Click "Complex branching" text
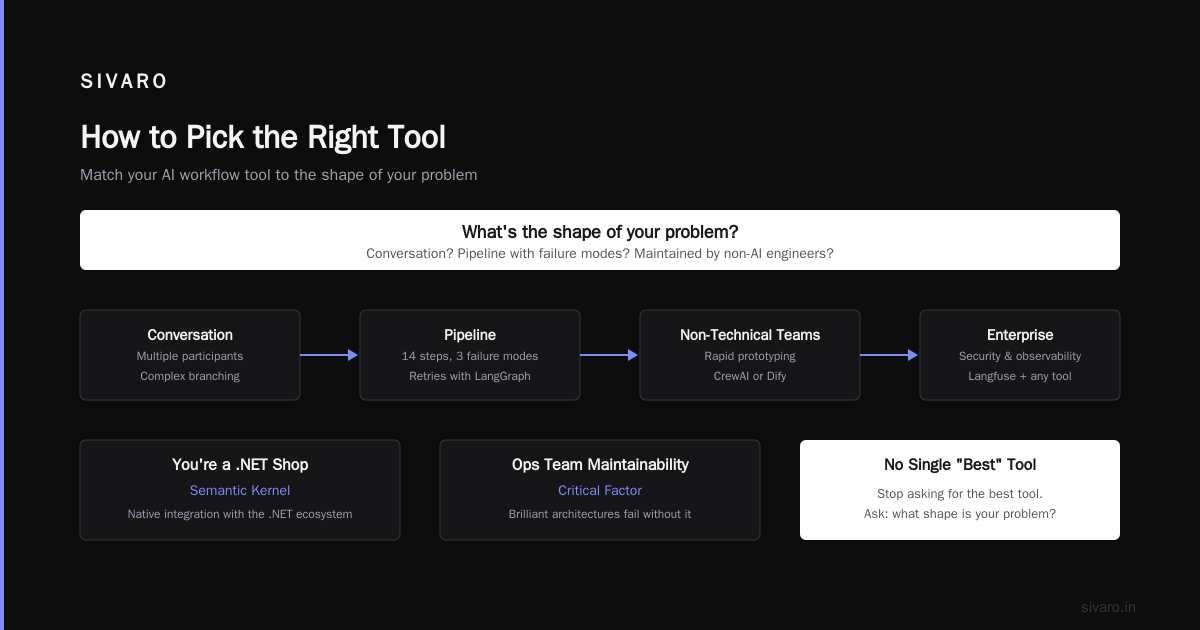 coord(190,376)
